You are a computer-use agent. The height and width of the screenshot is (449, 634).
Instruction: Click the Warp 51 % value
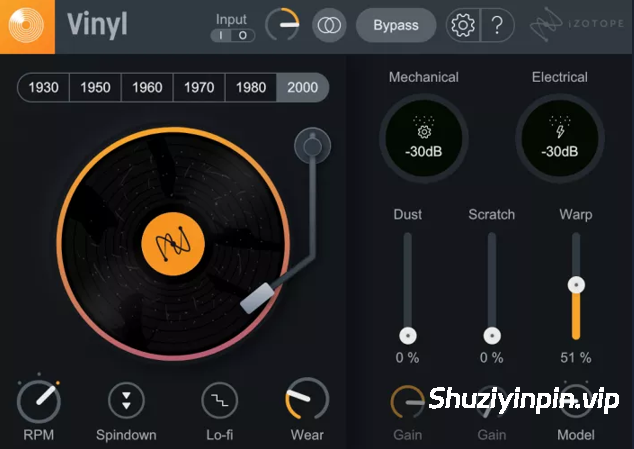click(576, 358)
